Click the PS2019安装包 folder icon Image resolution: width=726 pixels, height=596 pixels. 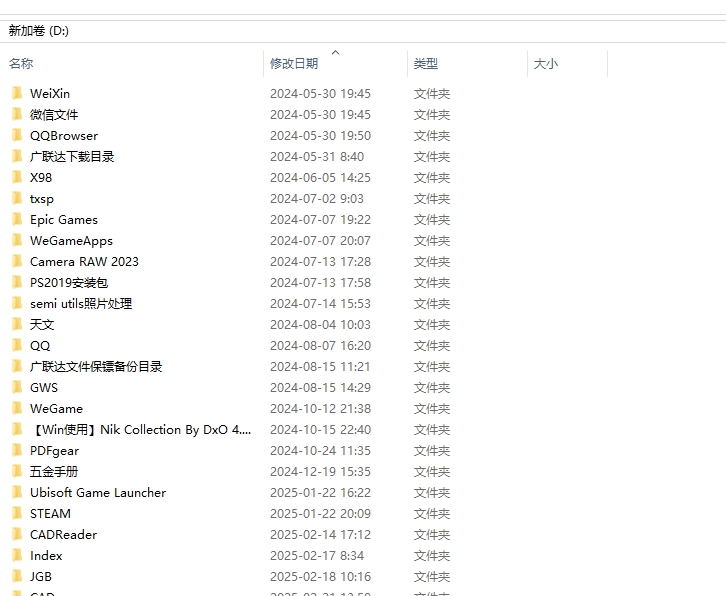pyautogui.click(x=17, y=282)
